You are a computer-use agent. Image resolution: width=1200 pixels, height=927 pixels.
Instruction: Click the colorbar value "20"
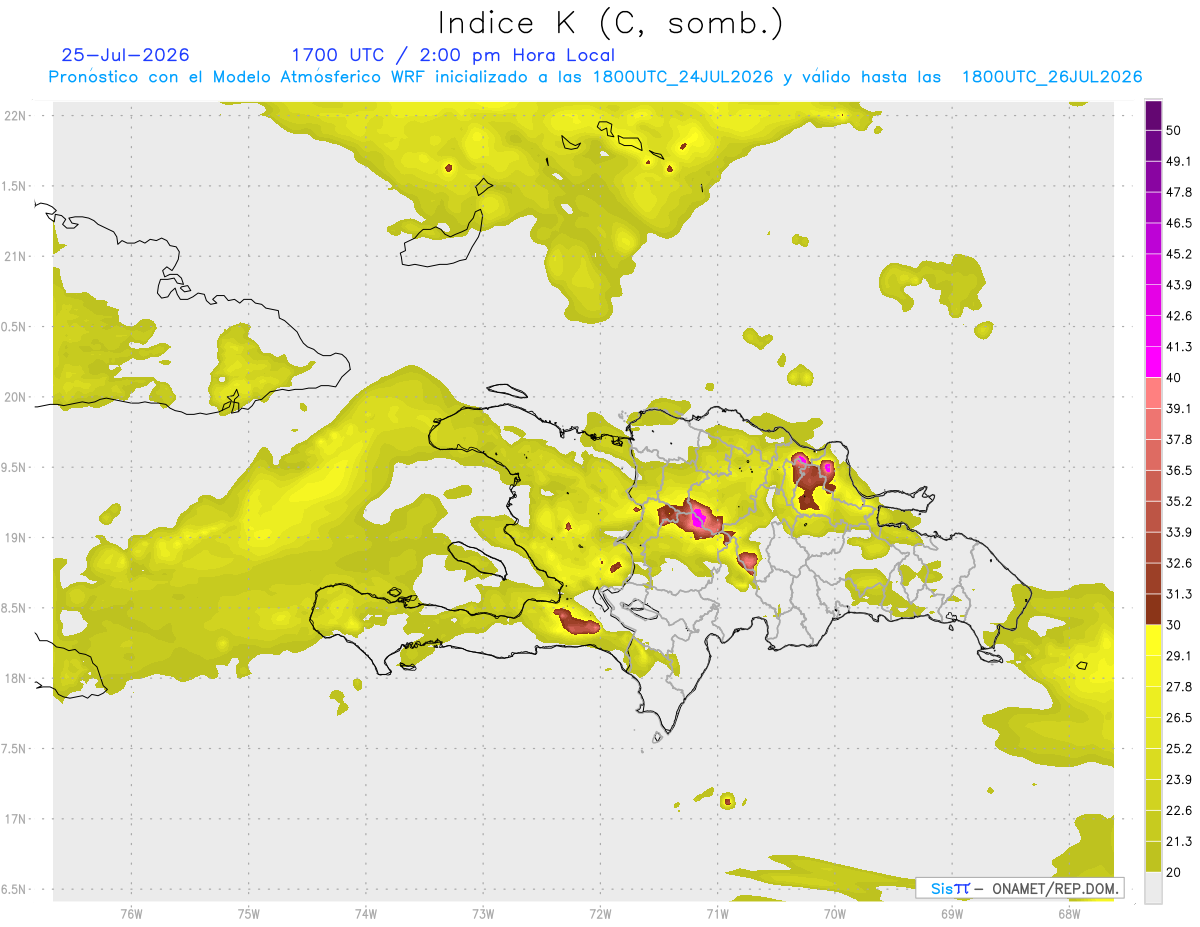click(1174, 872)
